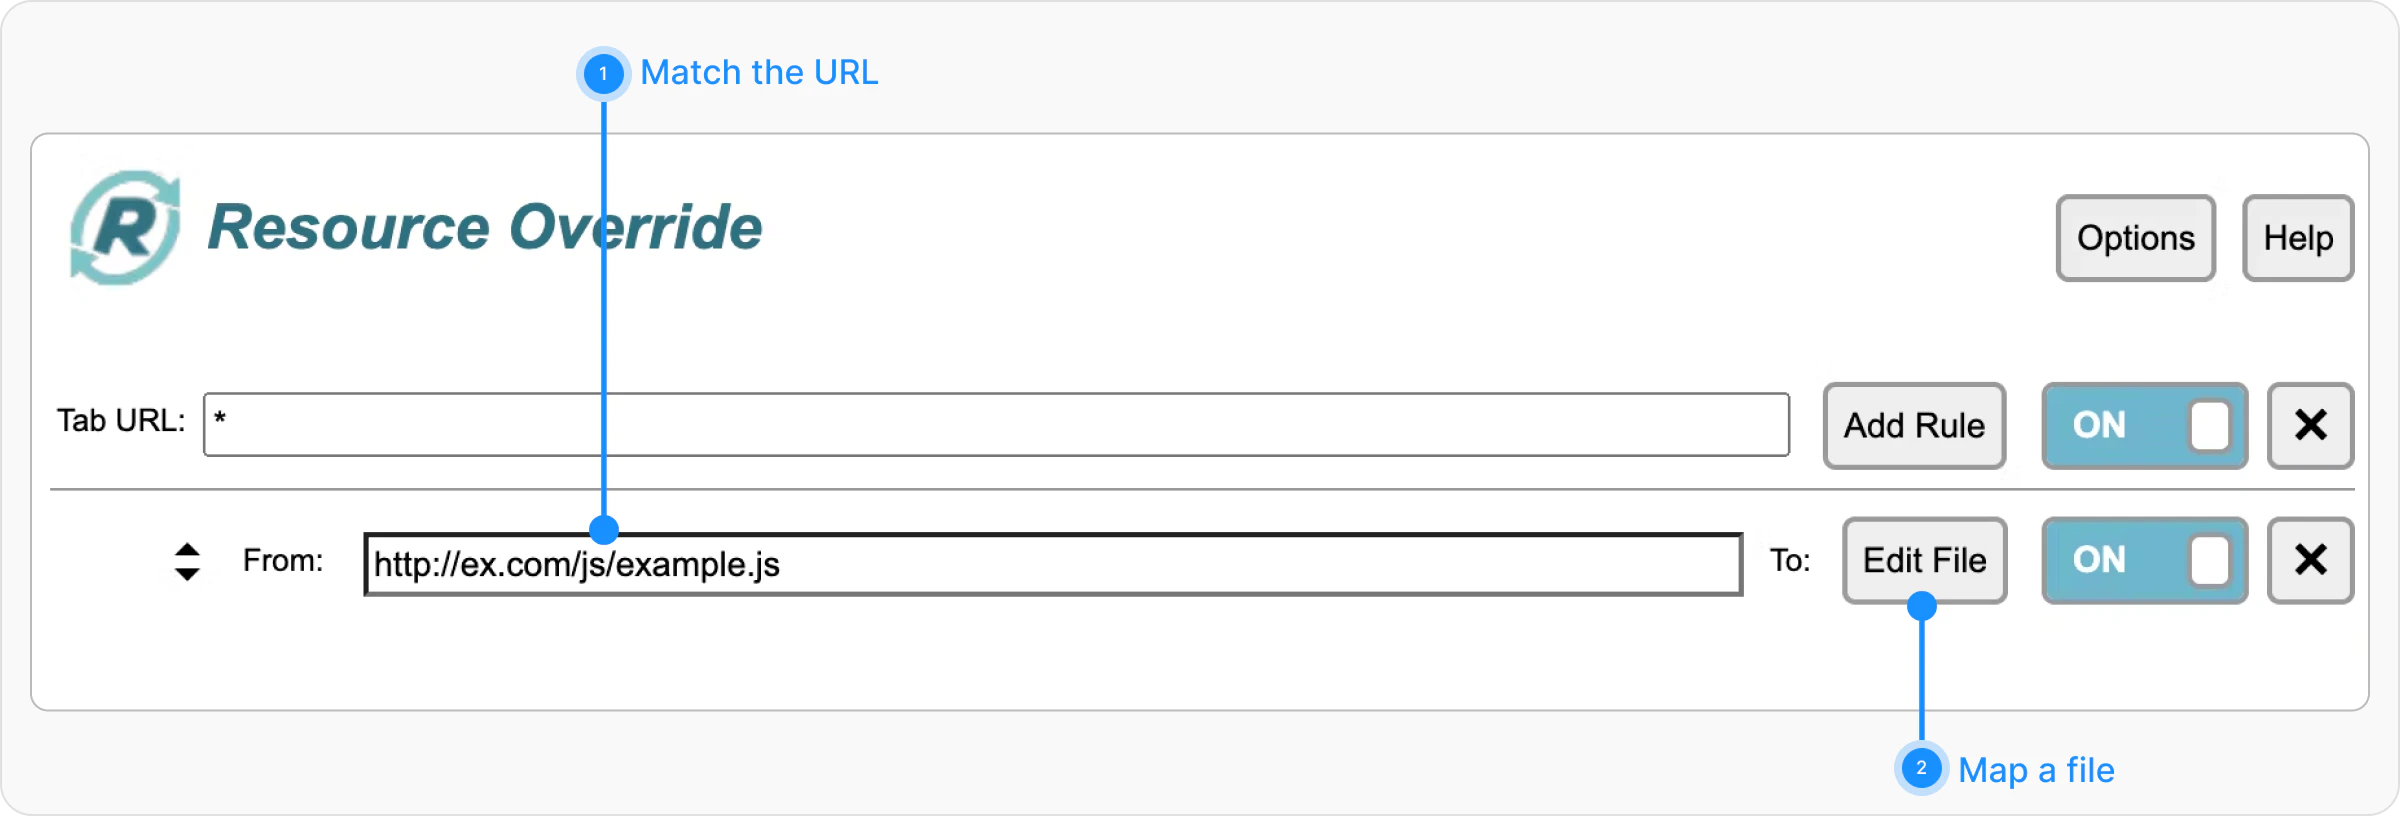This screenshot has height=816, width=2400.
Task: Click annotation marker number 1
Action: (x=603, y=73)
